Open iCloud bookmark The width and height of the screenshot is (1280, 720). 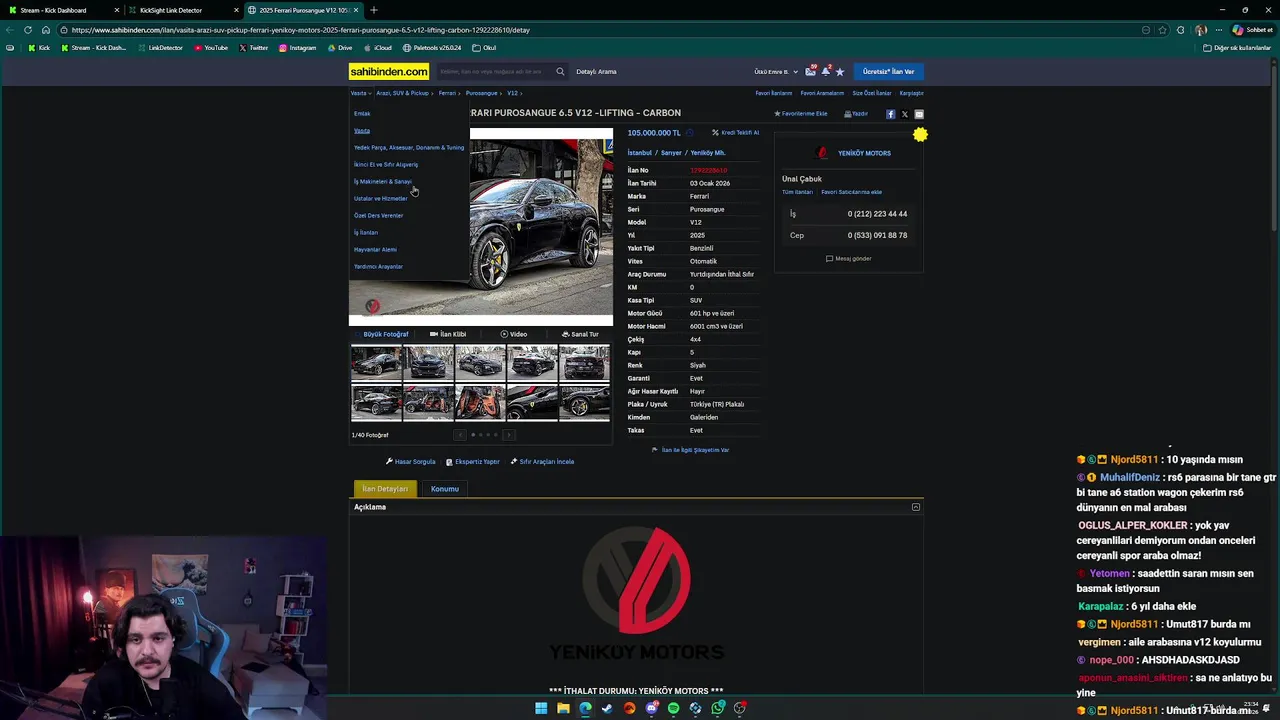pyautogui.click(x=377, y=47)
